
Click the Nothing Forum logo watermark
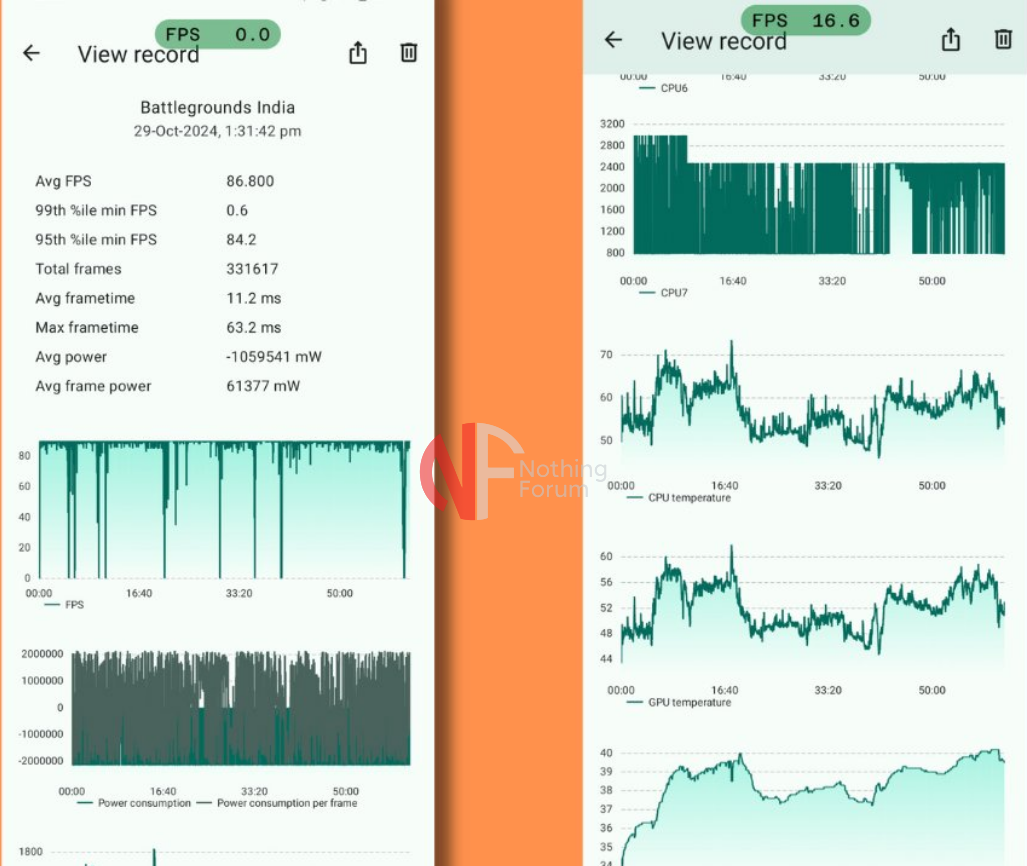point(512,470)
